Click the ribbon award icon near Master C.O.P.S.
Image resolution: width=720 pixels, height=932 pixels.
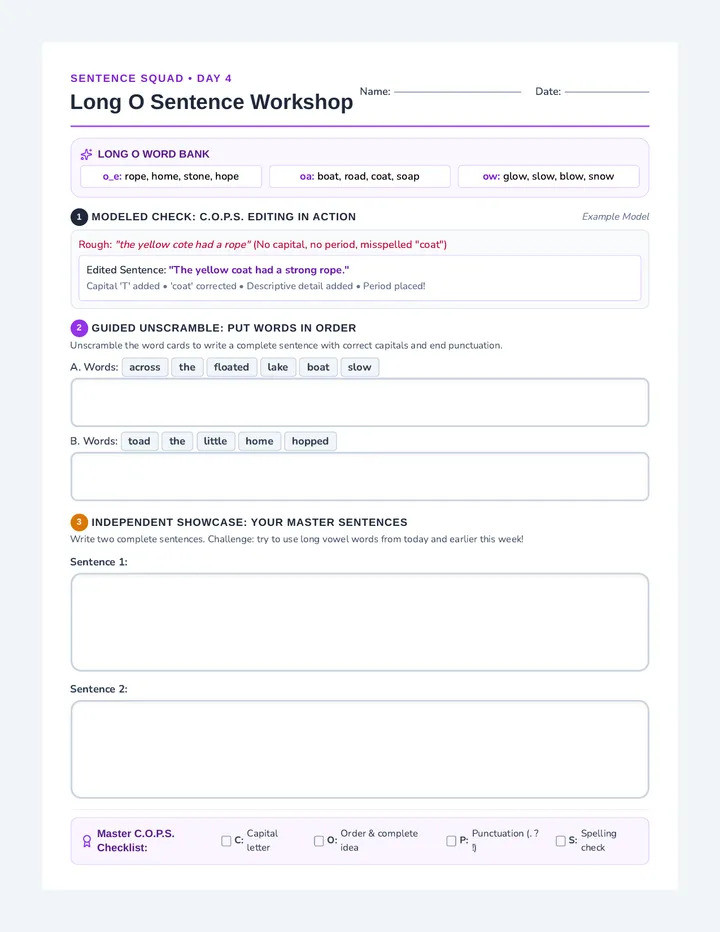[x=87, y=841]
